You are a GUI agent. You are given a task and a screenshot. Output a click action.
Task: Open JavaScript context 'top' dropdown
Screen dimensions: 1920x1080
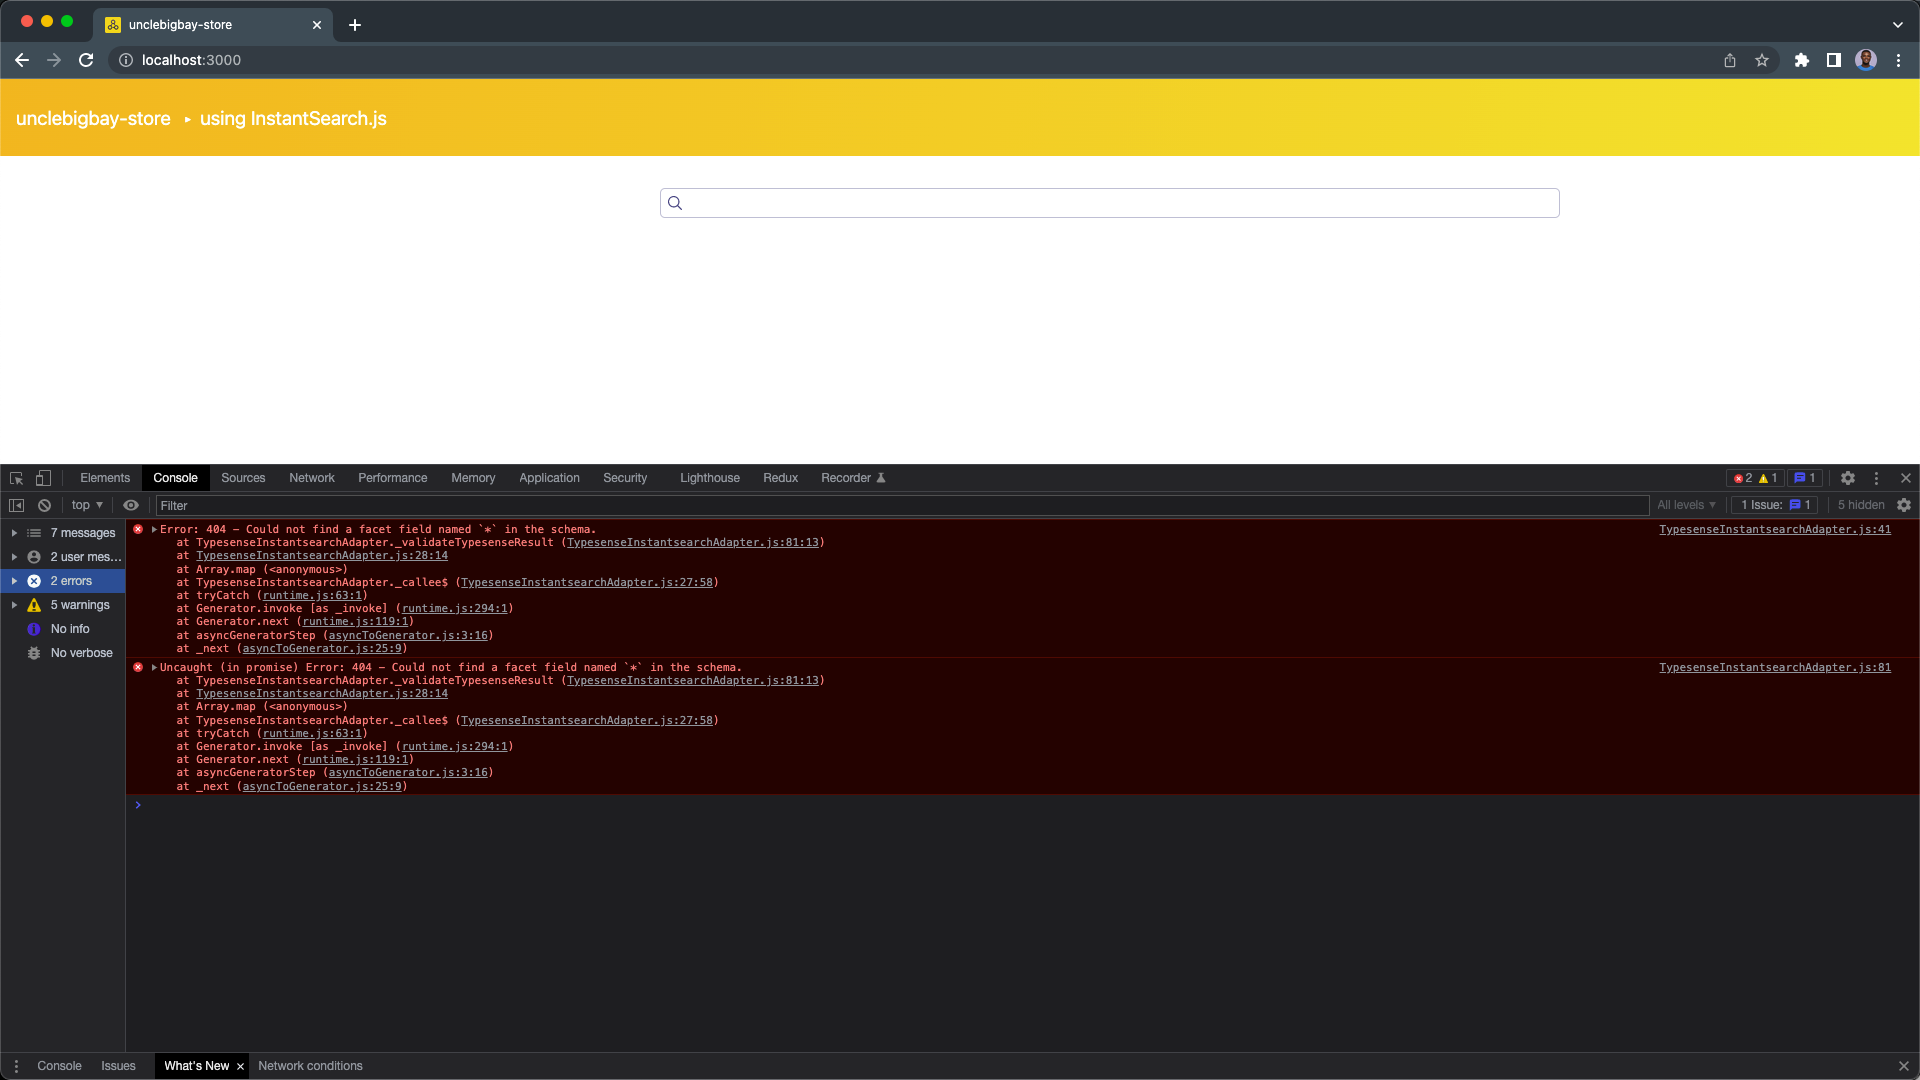[x=88, y=505]
